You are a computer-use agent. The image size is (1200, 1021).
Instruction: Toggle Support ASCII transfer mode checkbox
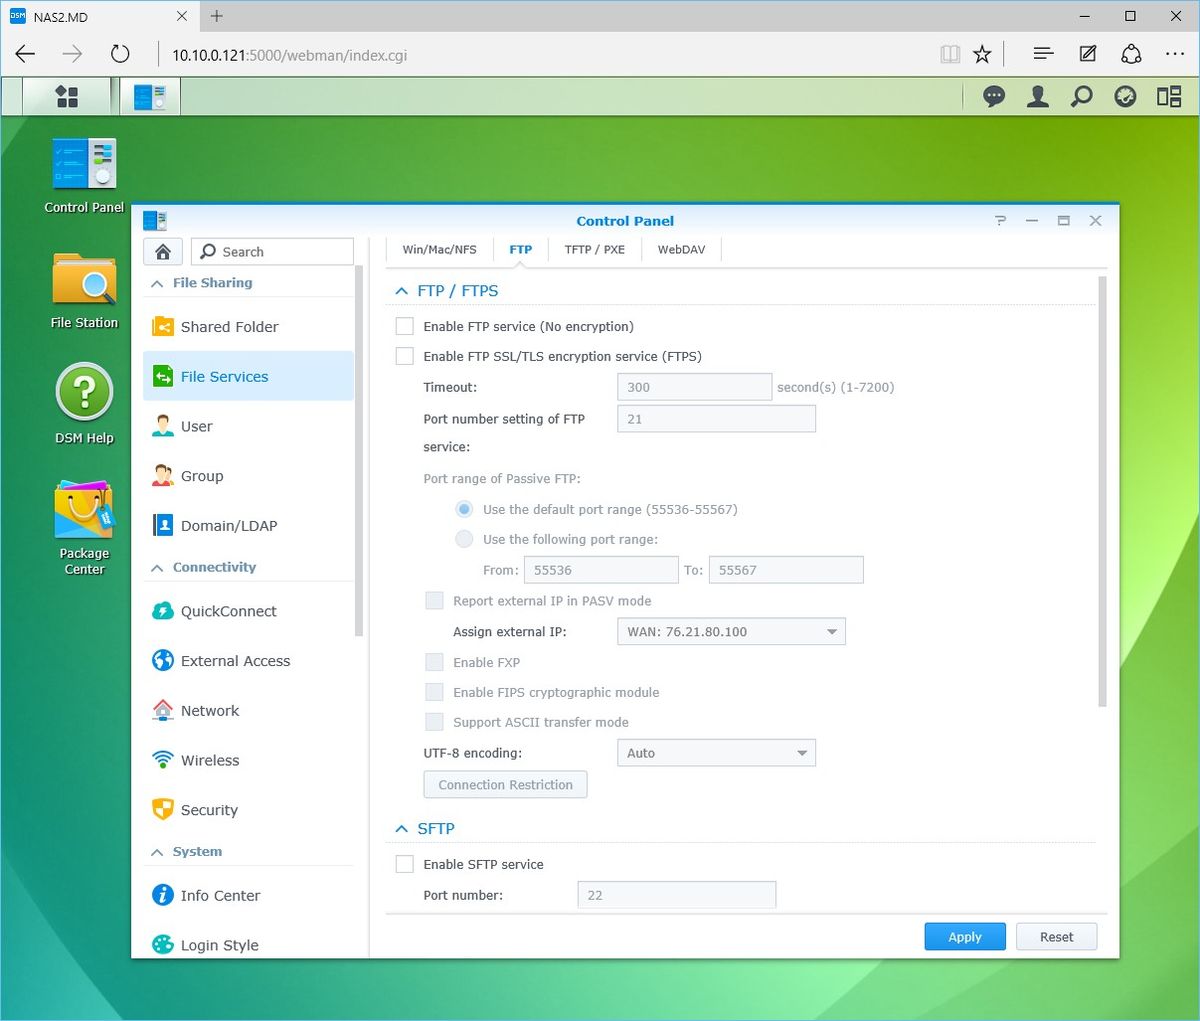(434, 722)
